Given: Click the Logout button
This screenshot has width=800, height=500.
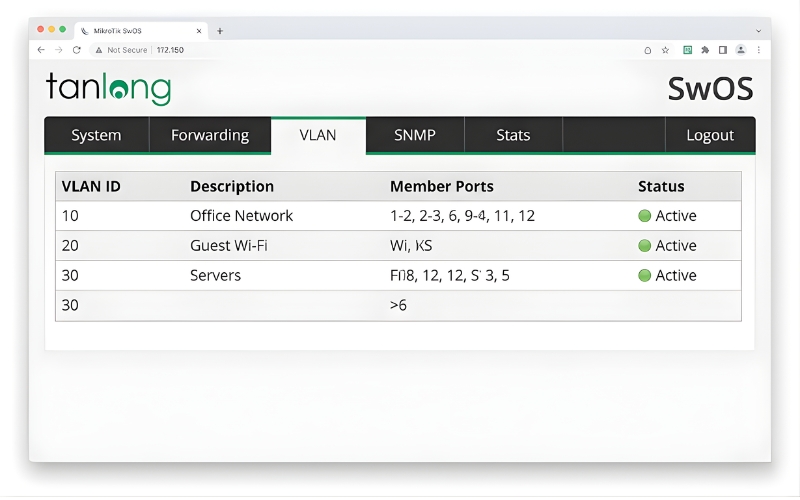Looking at the screenshot, I should 710,136.
